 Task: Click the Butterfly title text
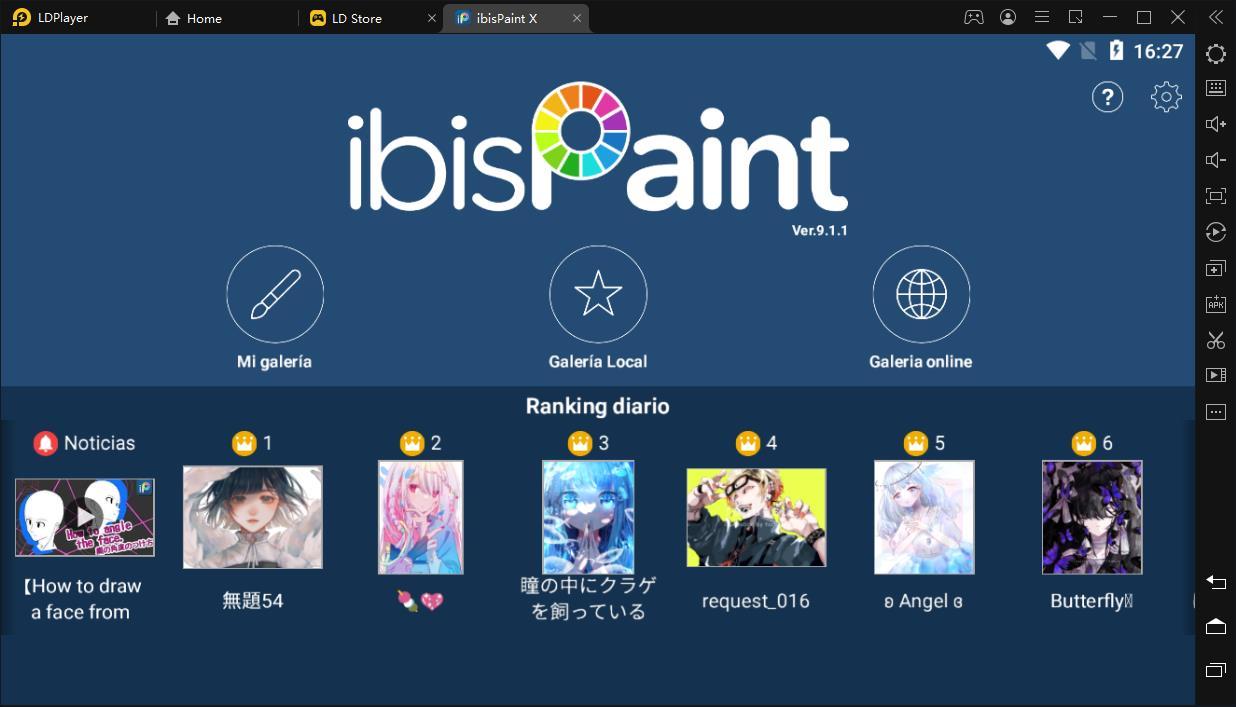click(1091, 601)
